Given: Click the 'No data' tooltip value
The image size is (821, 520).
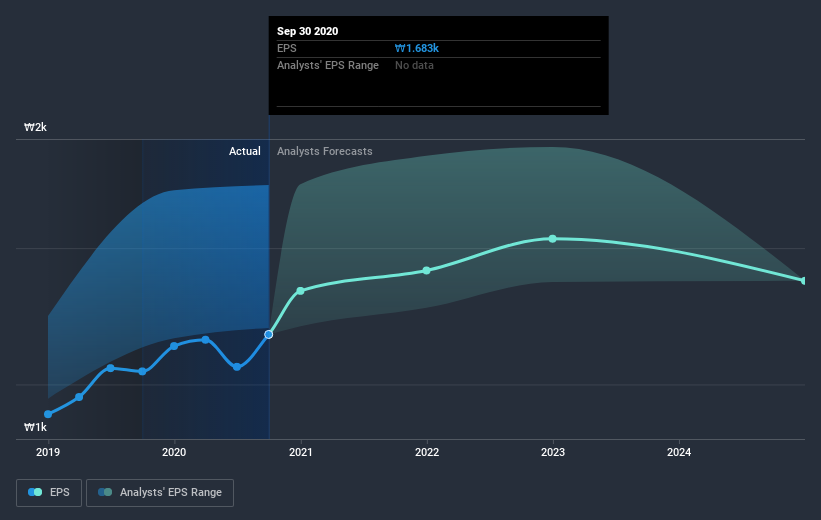Looking at the screenshot, I should (x=414, y=65).
